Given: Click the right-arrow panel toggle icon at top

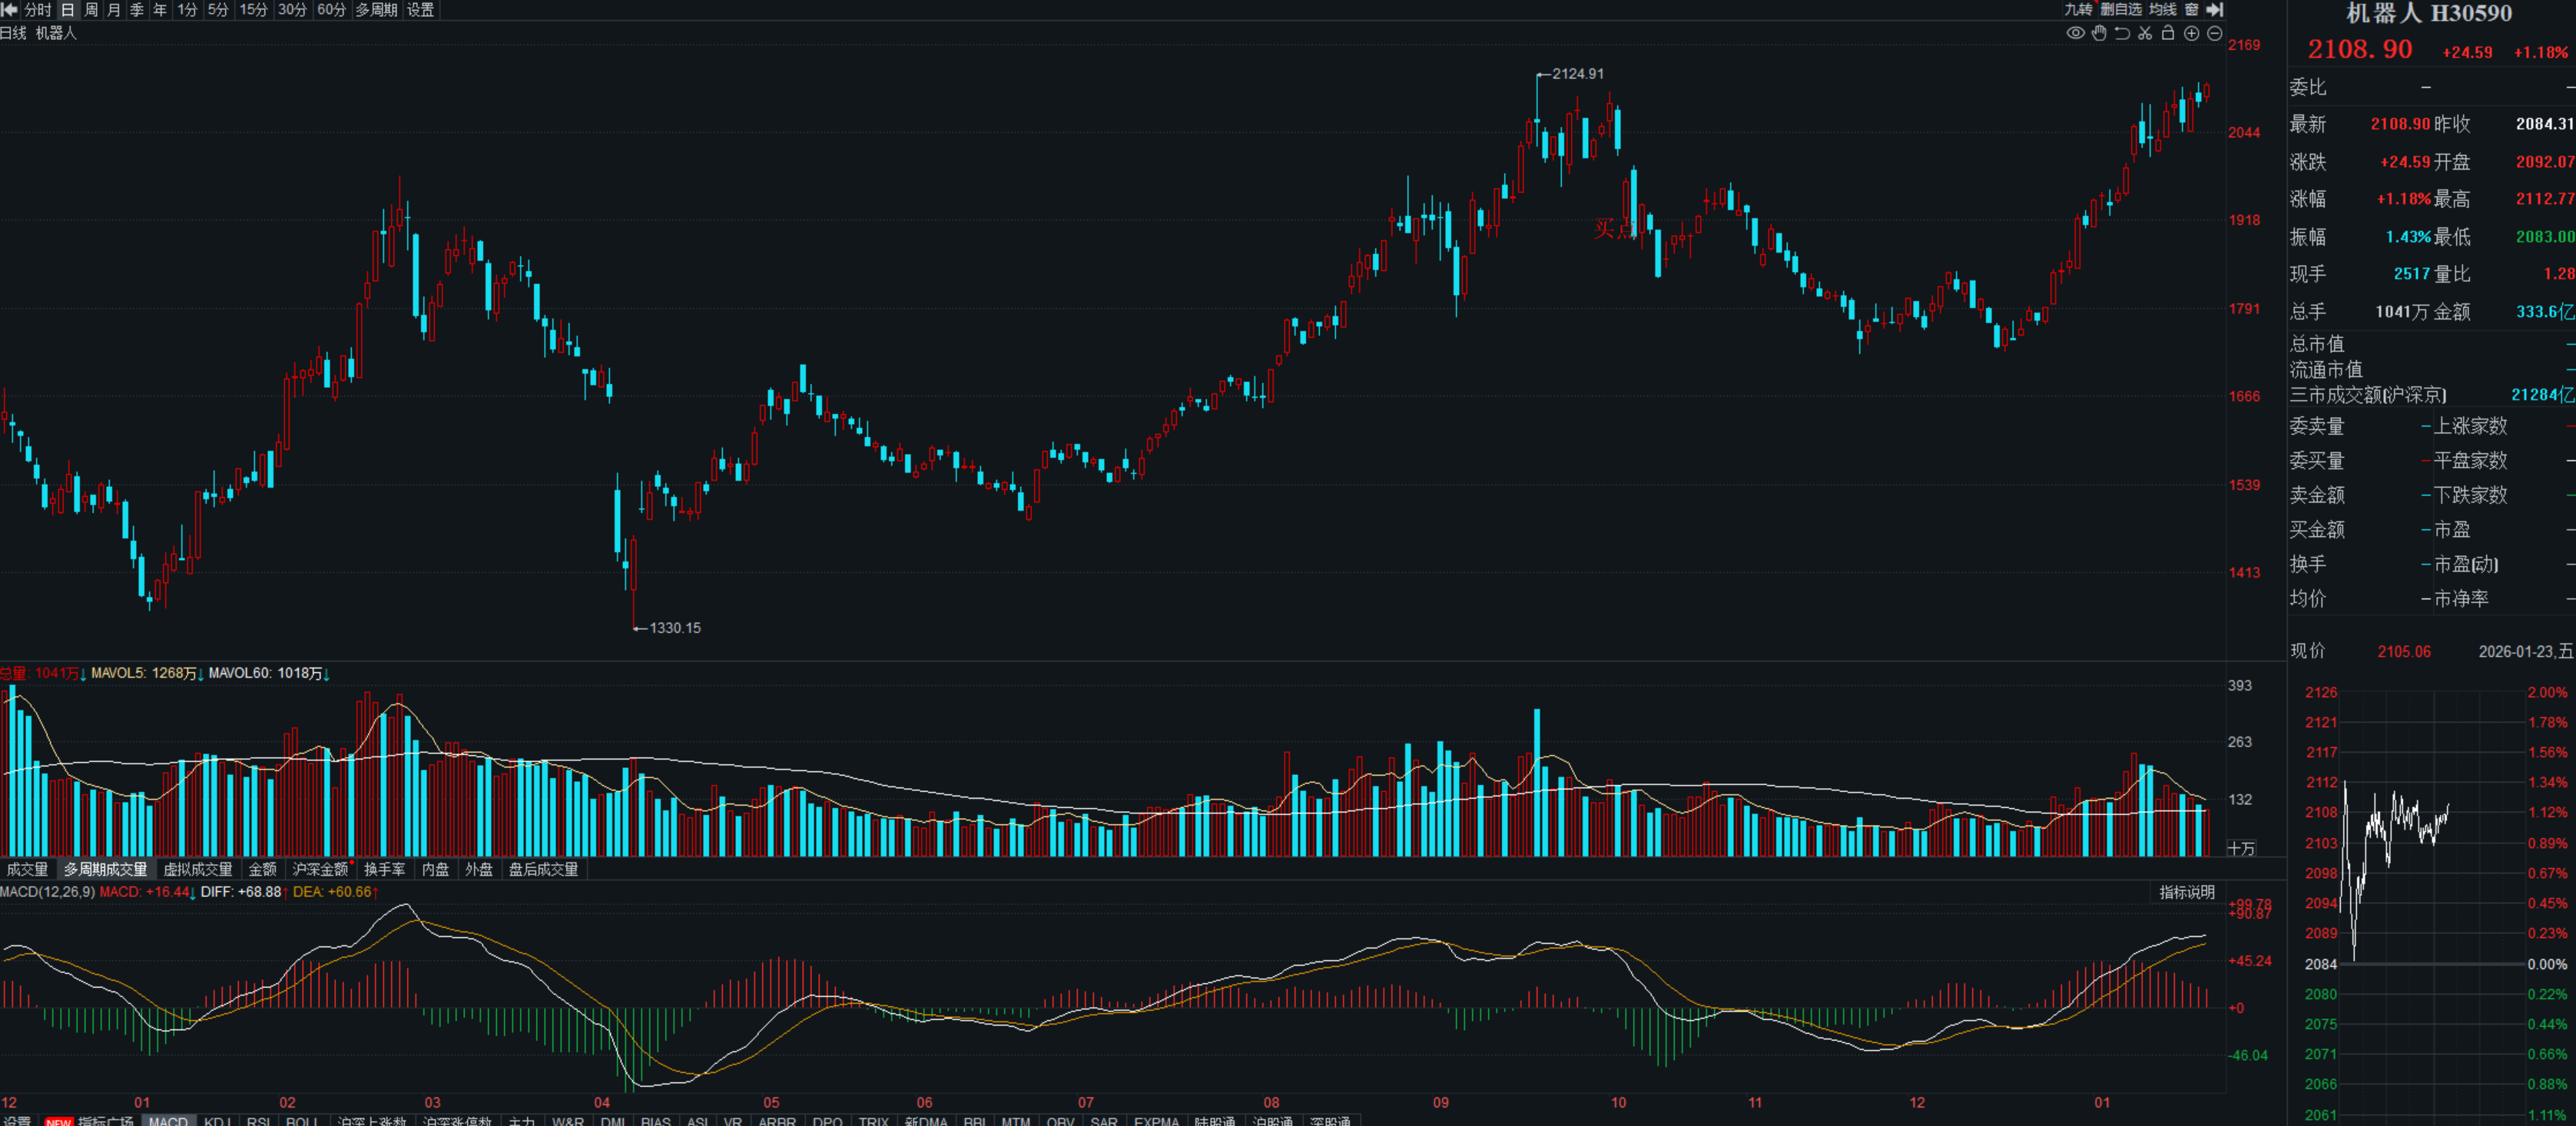Looking at the screenshot, I should (2215, 9).
